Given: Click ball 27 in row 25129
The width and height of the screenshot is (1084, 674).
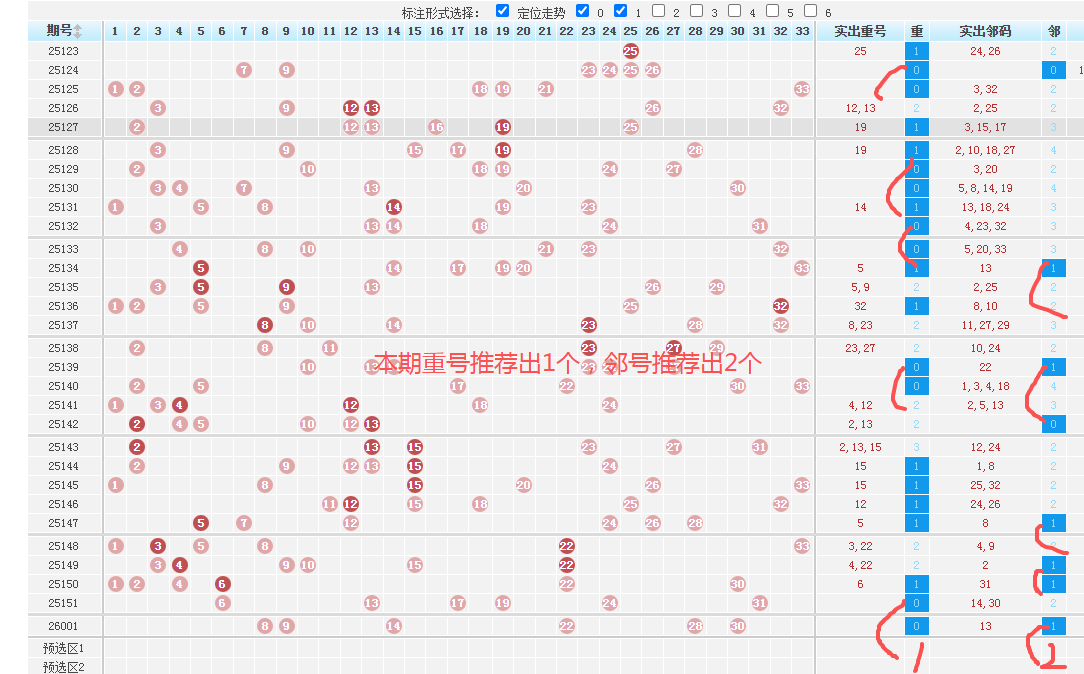Looking at the screenshot, I should (673, 169).
